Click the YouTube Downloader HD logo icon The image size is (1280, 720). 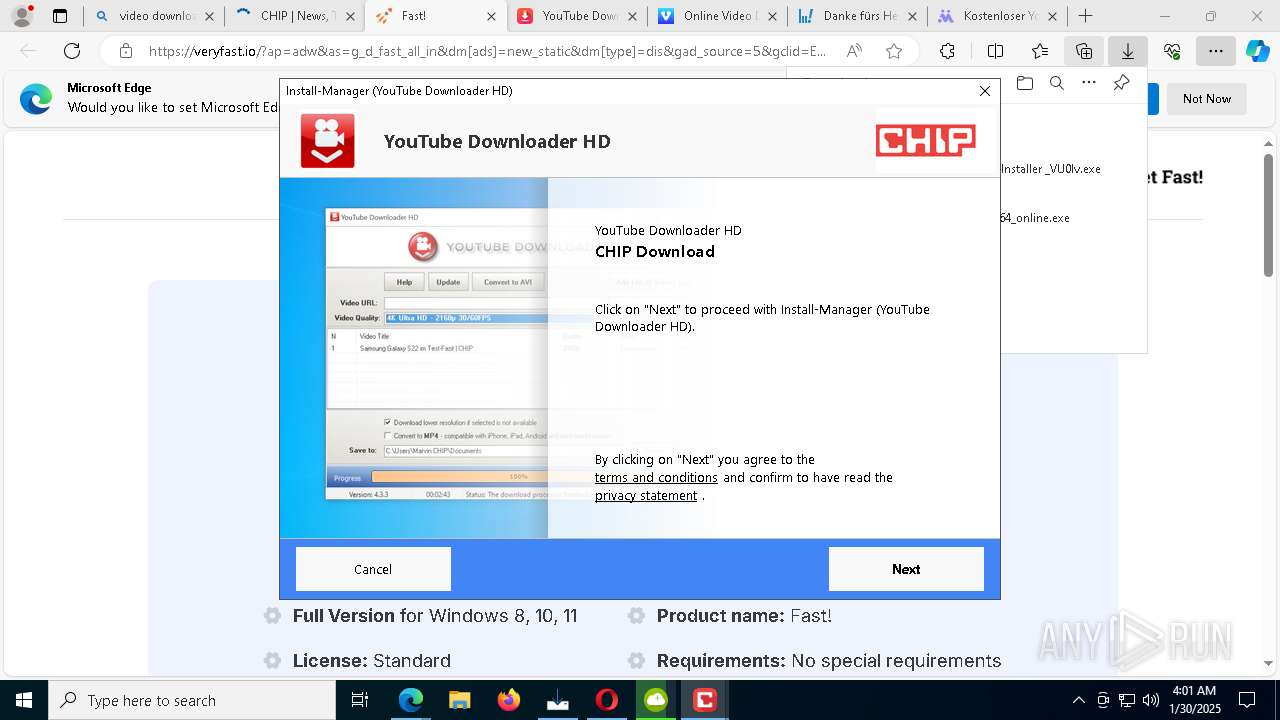click(328, 141)
